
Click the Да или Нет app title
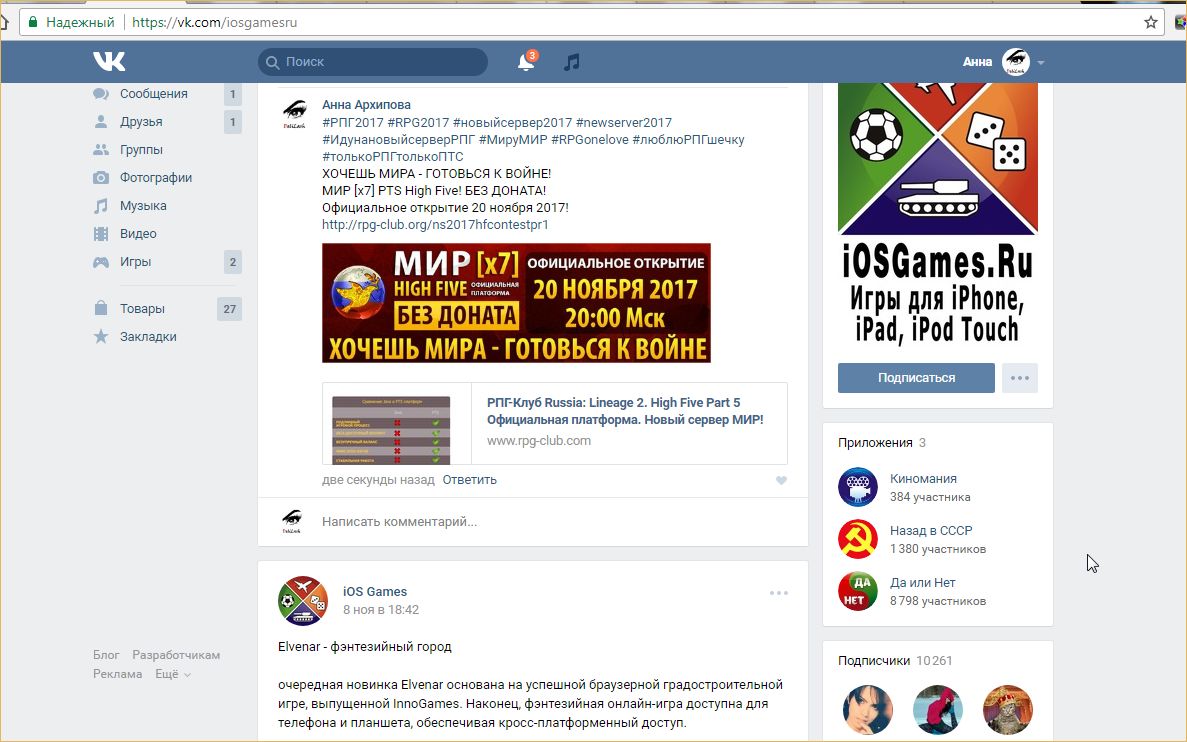[x=923, y=583]
